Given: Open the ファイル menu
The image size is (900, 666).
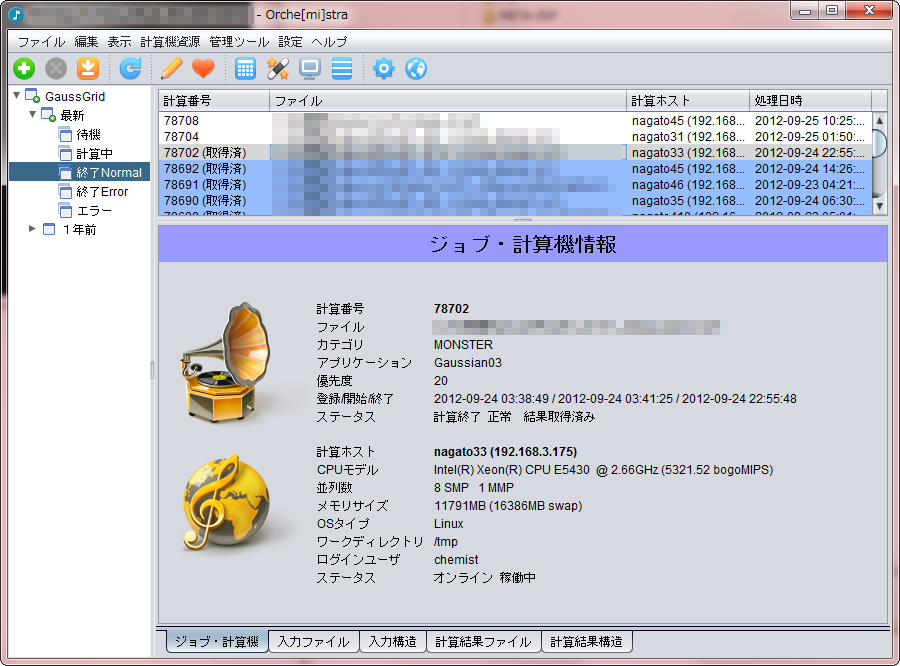Looking at the screenshot, I should point(41,42).
